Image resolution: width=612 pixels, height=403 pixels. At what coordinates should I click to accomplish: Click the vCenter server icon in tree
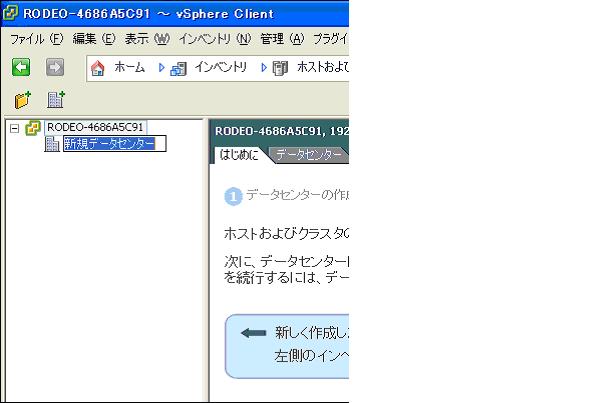tap(33, 128)
